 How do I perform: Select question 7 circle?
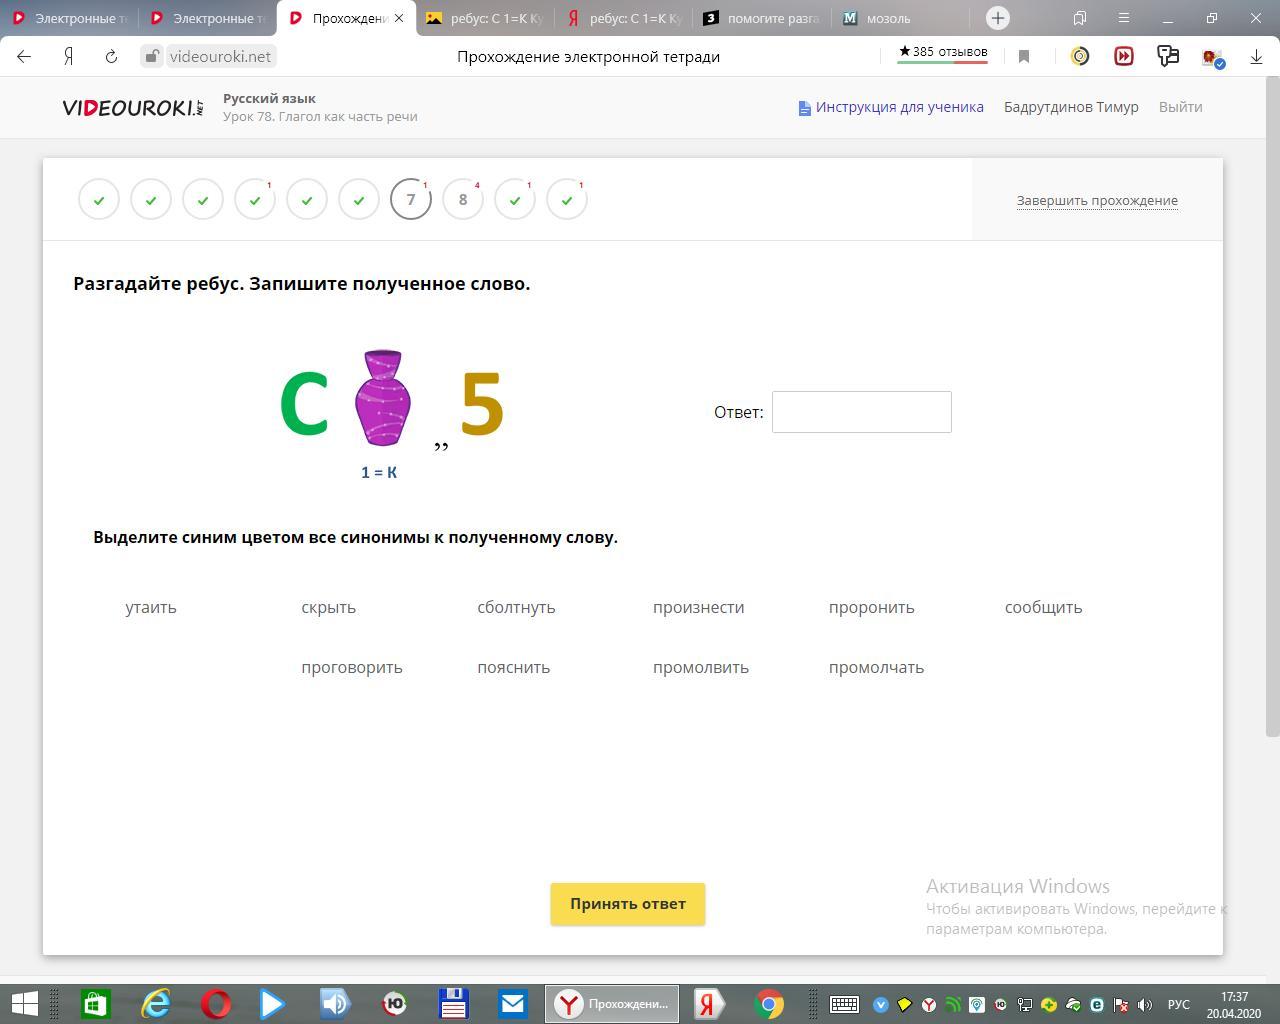click(411, 199)
